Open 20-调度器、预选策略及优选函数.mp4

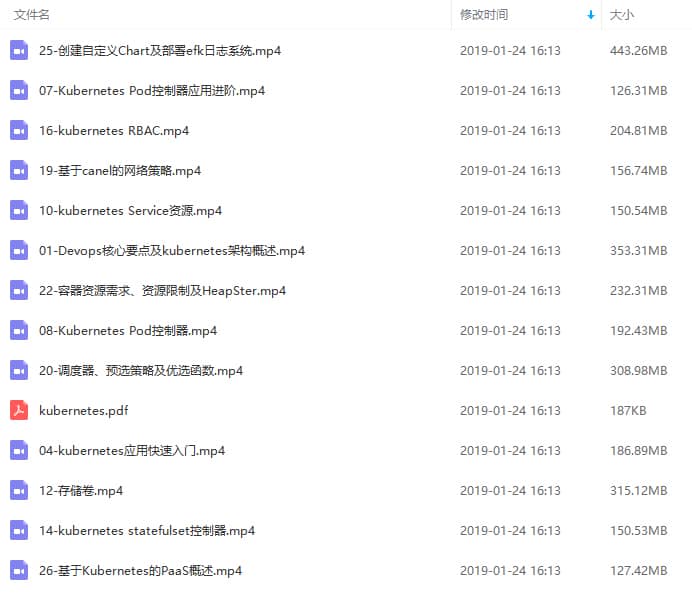point(141,371)
